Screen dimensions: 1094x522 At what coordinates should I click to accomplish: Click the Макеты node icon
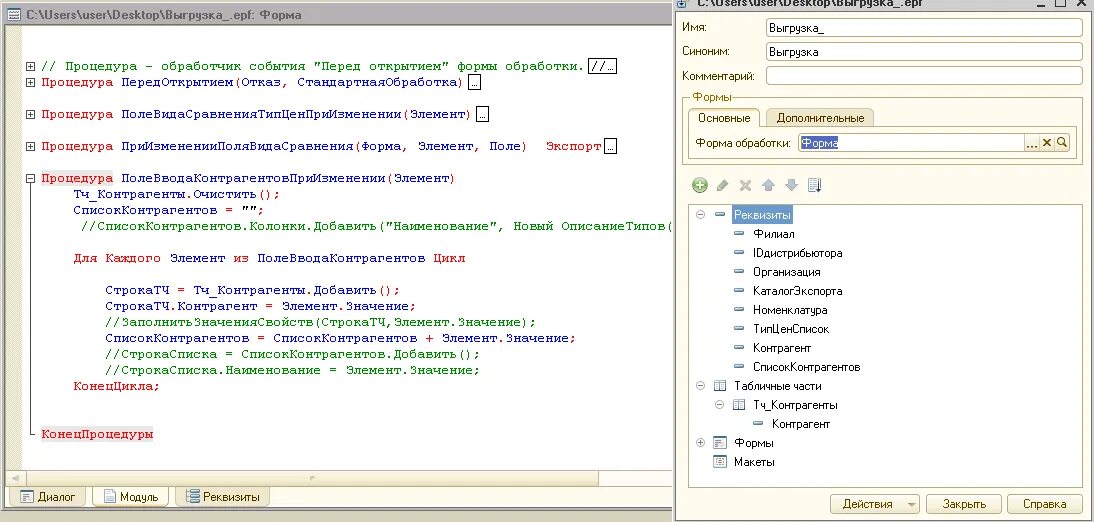720,462
